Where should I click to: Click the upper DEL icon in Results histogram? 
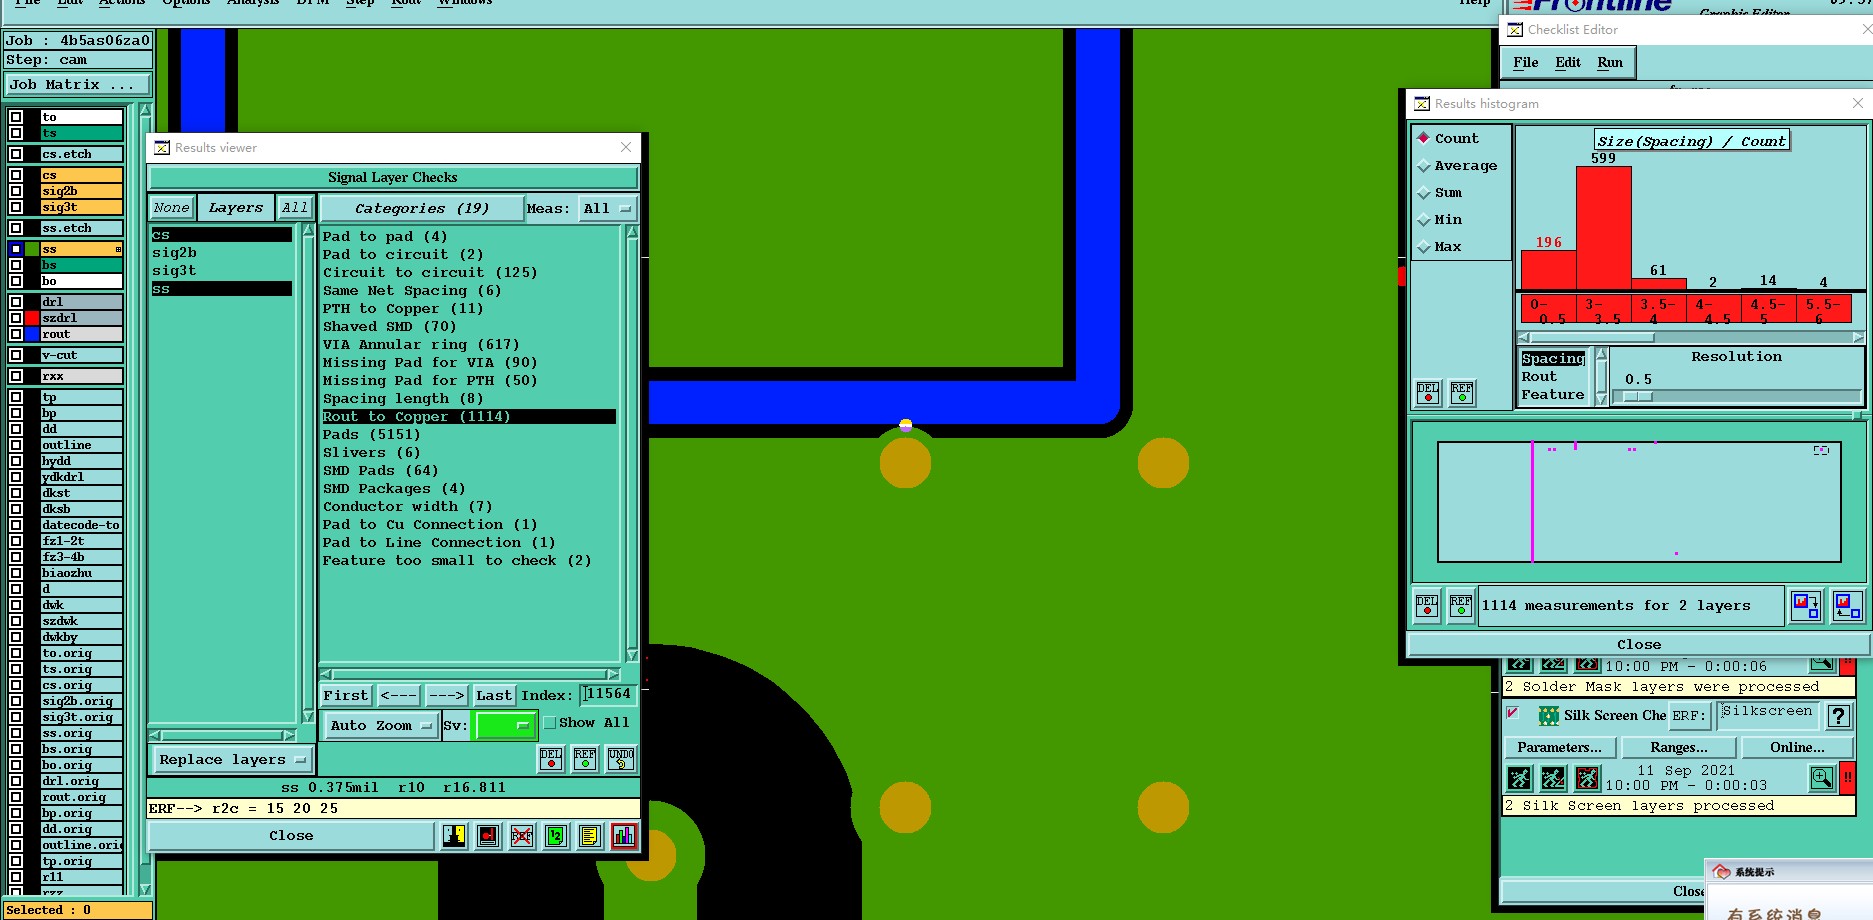tap(1428, 393)
